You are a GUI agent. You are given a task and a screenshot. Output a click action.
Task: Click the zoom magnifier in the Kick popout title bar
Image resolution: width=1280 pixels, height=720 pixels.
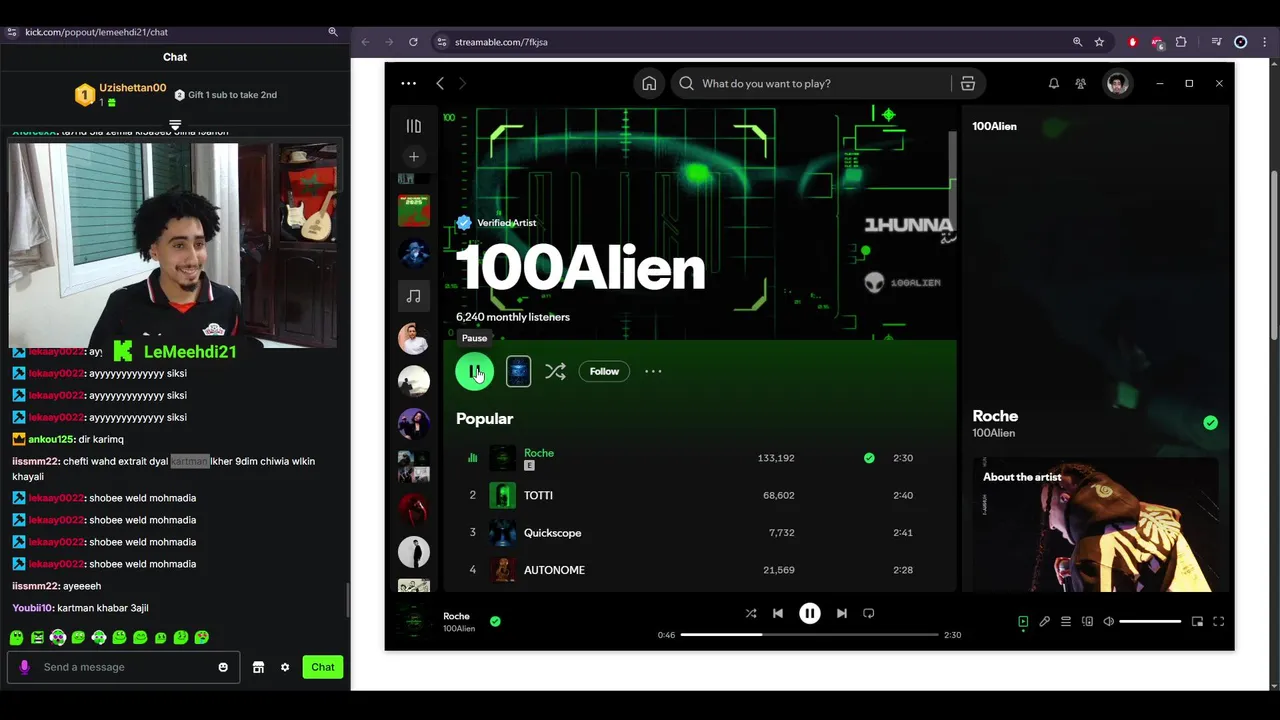(x=333, y=32)
